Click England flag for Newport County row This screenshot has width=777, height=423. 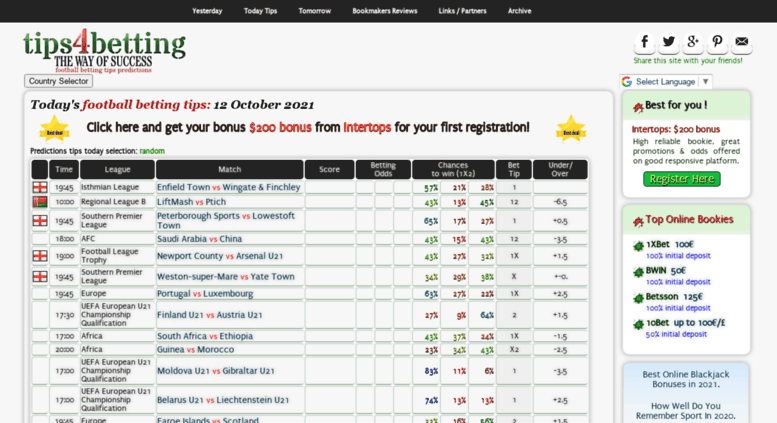click(x=40, y=256)
